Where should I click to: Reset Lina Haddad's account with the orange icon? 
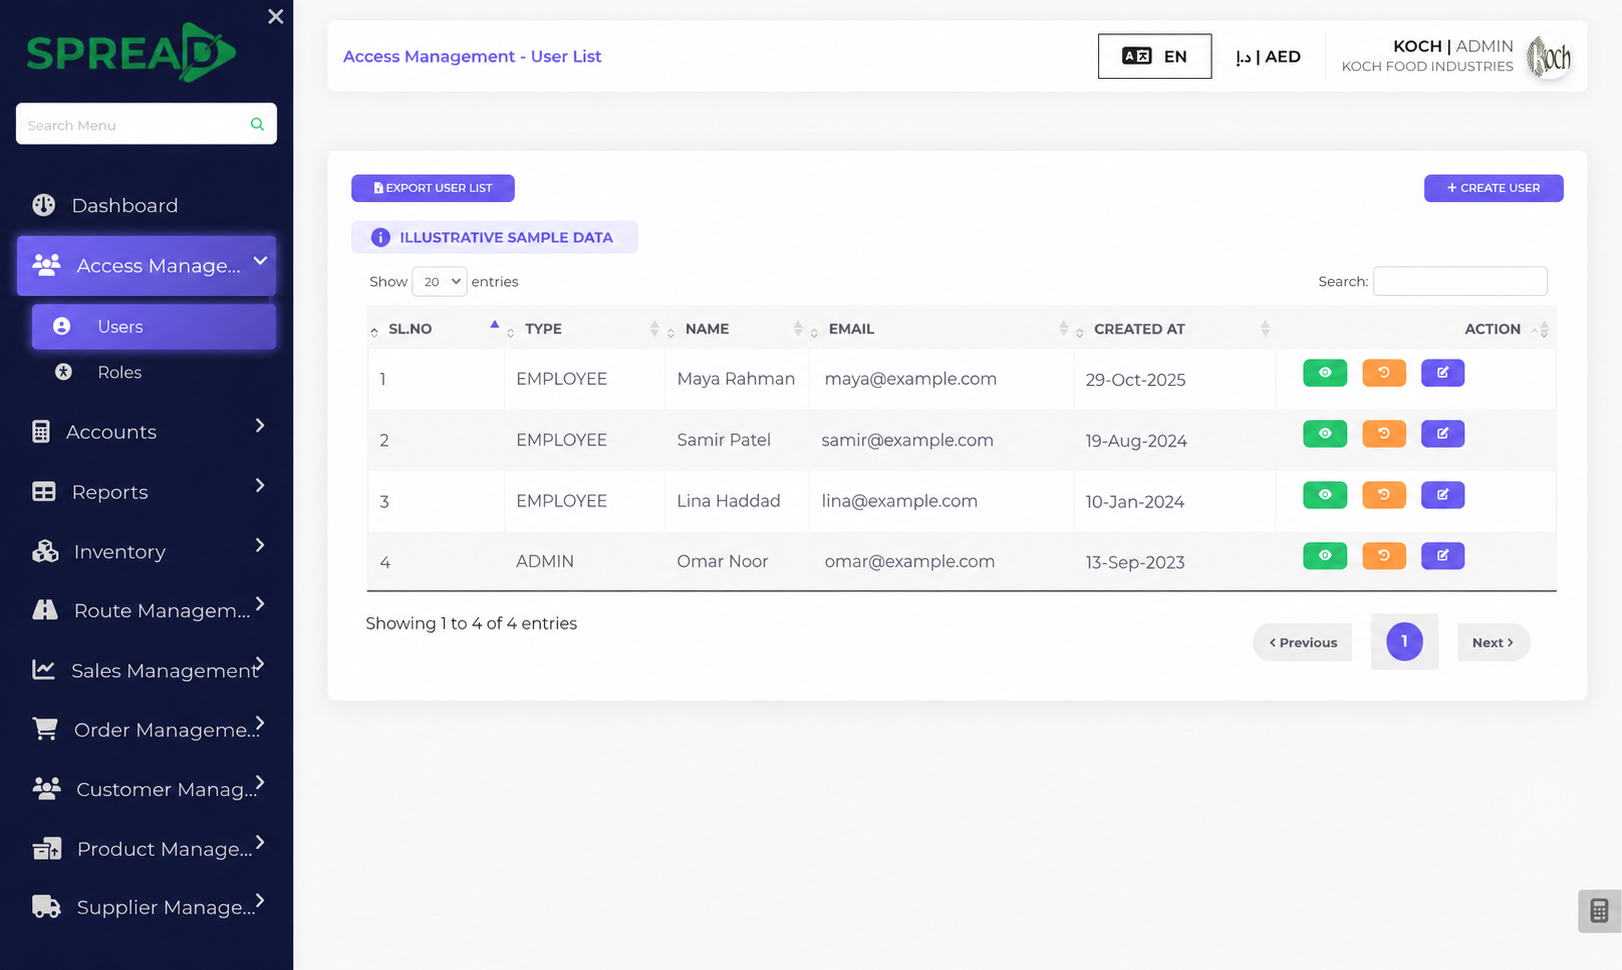(1384, 495)
